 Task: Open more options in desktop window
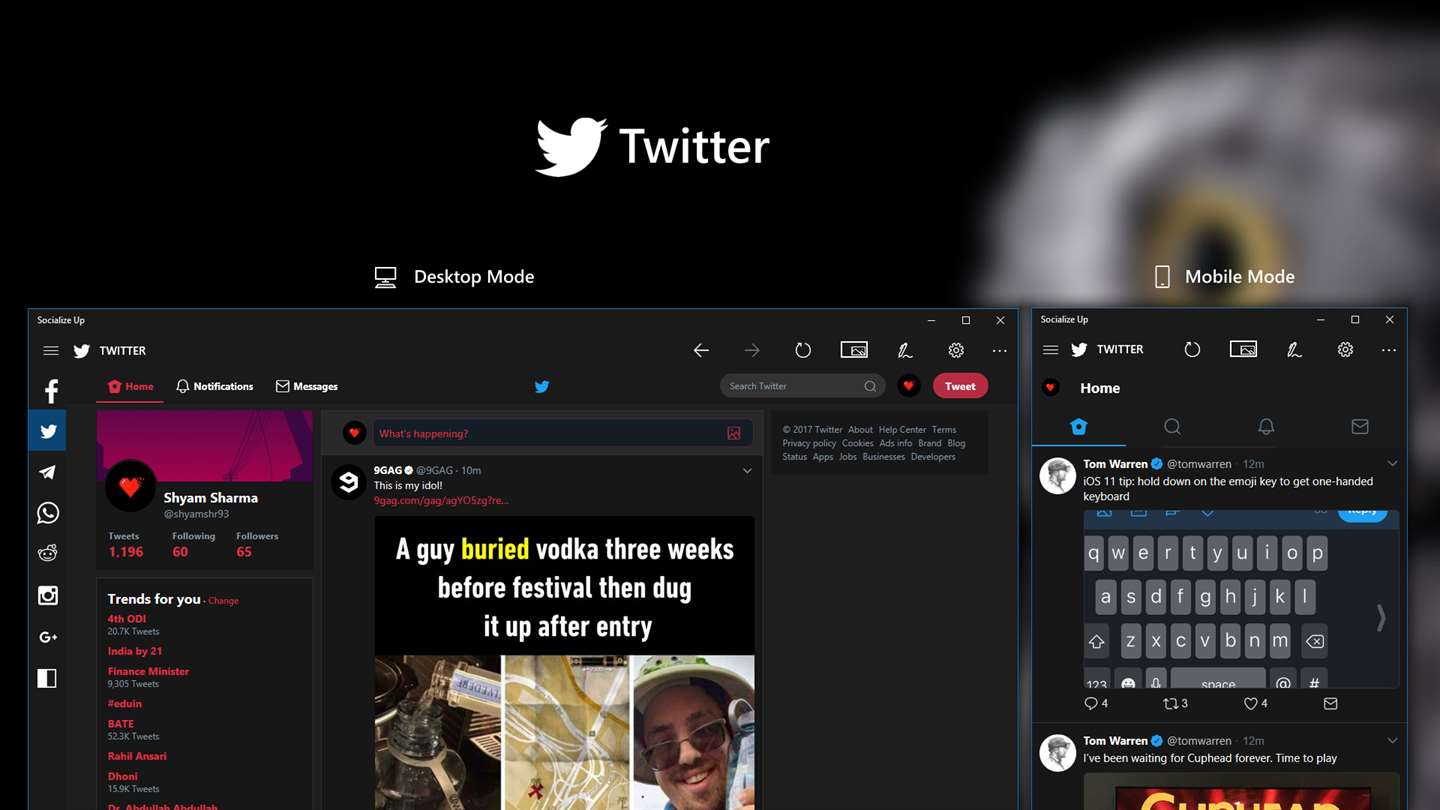[x=1000, y=351]
